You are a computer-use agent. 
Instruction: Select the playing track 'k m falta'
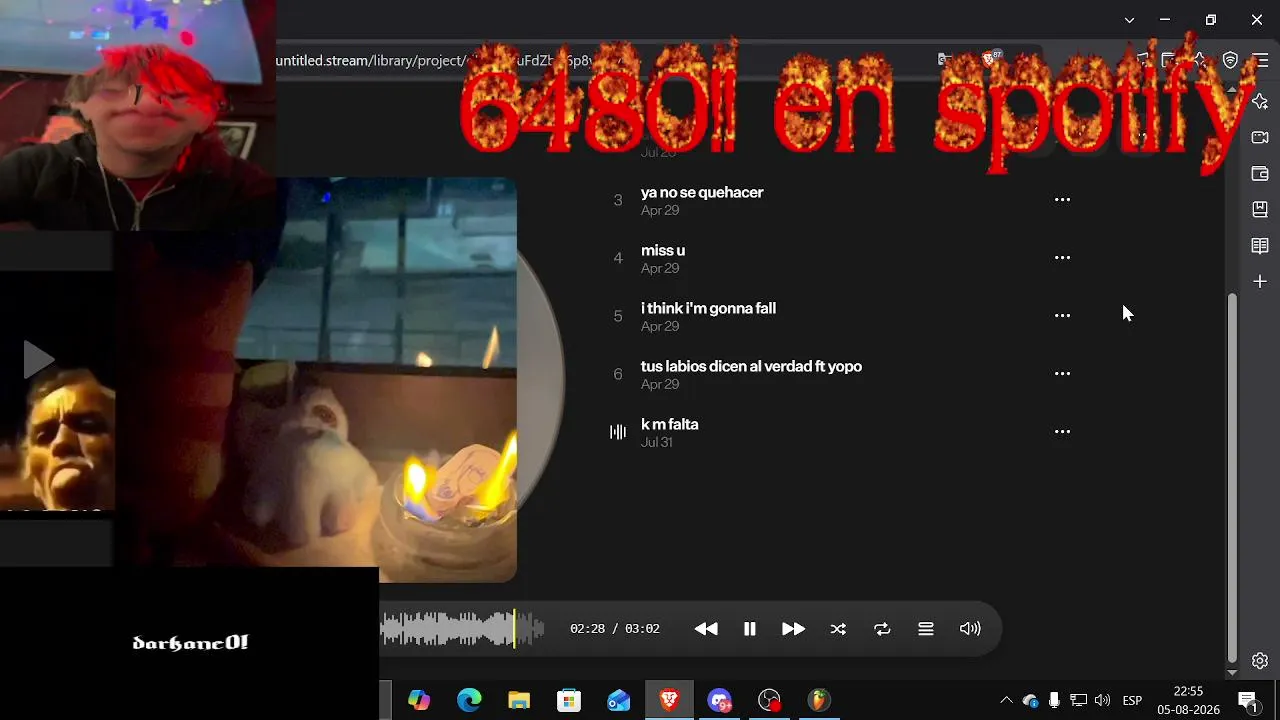670,425
